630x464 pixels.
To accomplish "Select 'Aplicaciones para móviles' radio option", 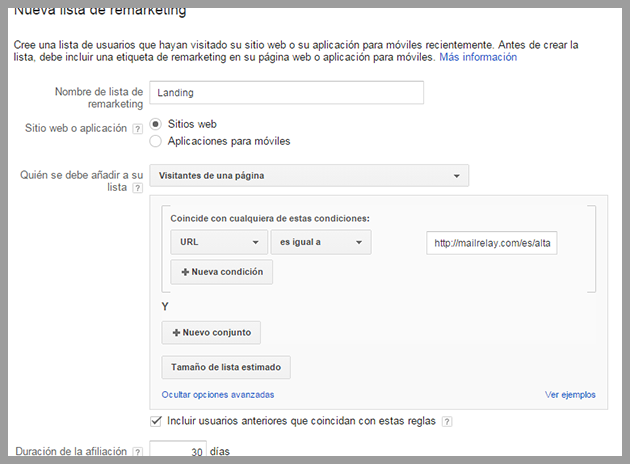I will [x=155, y=141].
